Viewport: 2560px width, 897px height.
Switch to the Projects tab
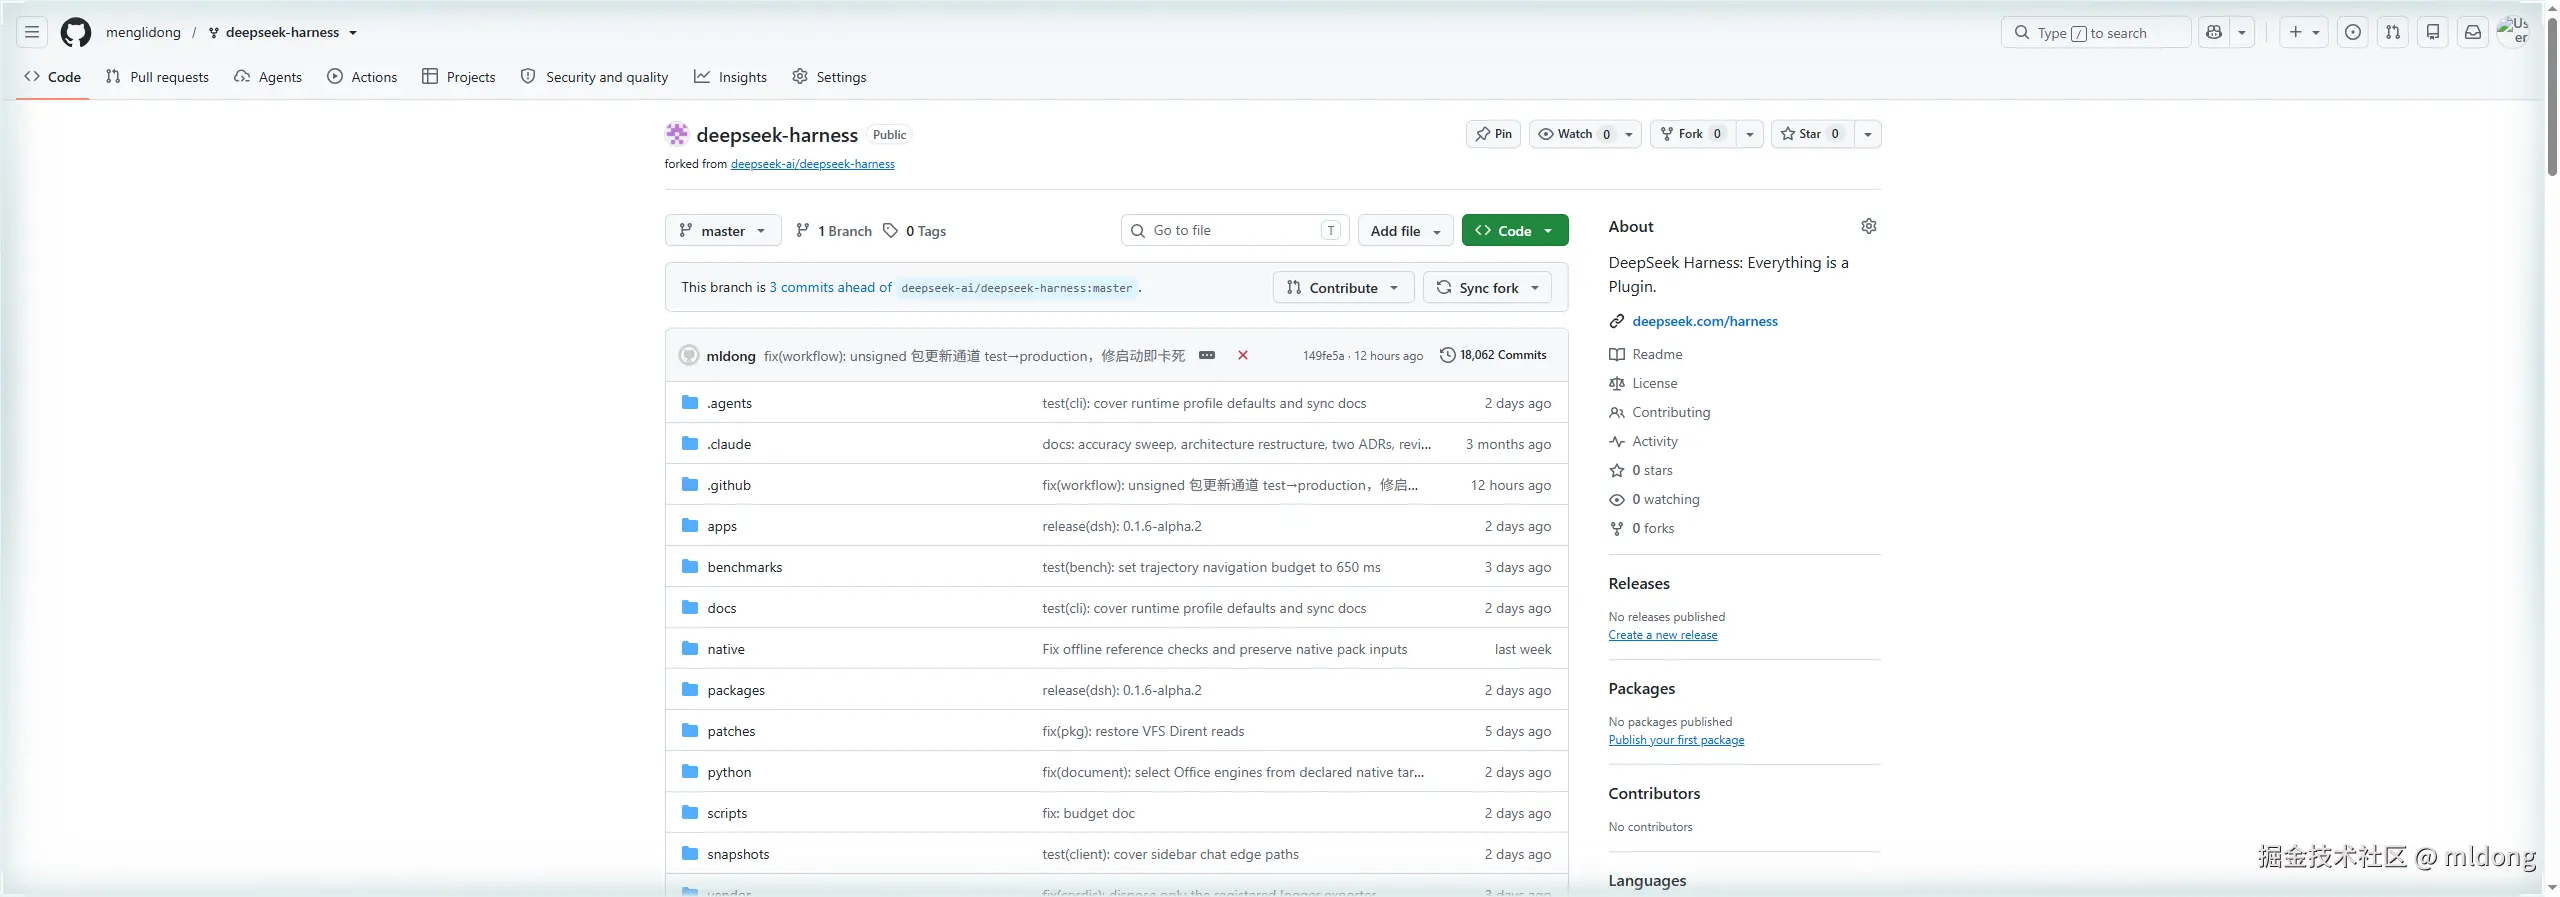tap(459, 77)
